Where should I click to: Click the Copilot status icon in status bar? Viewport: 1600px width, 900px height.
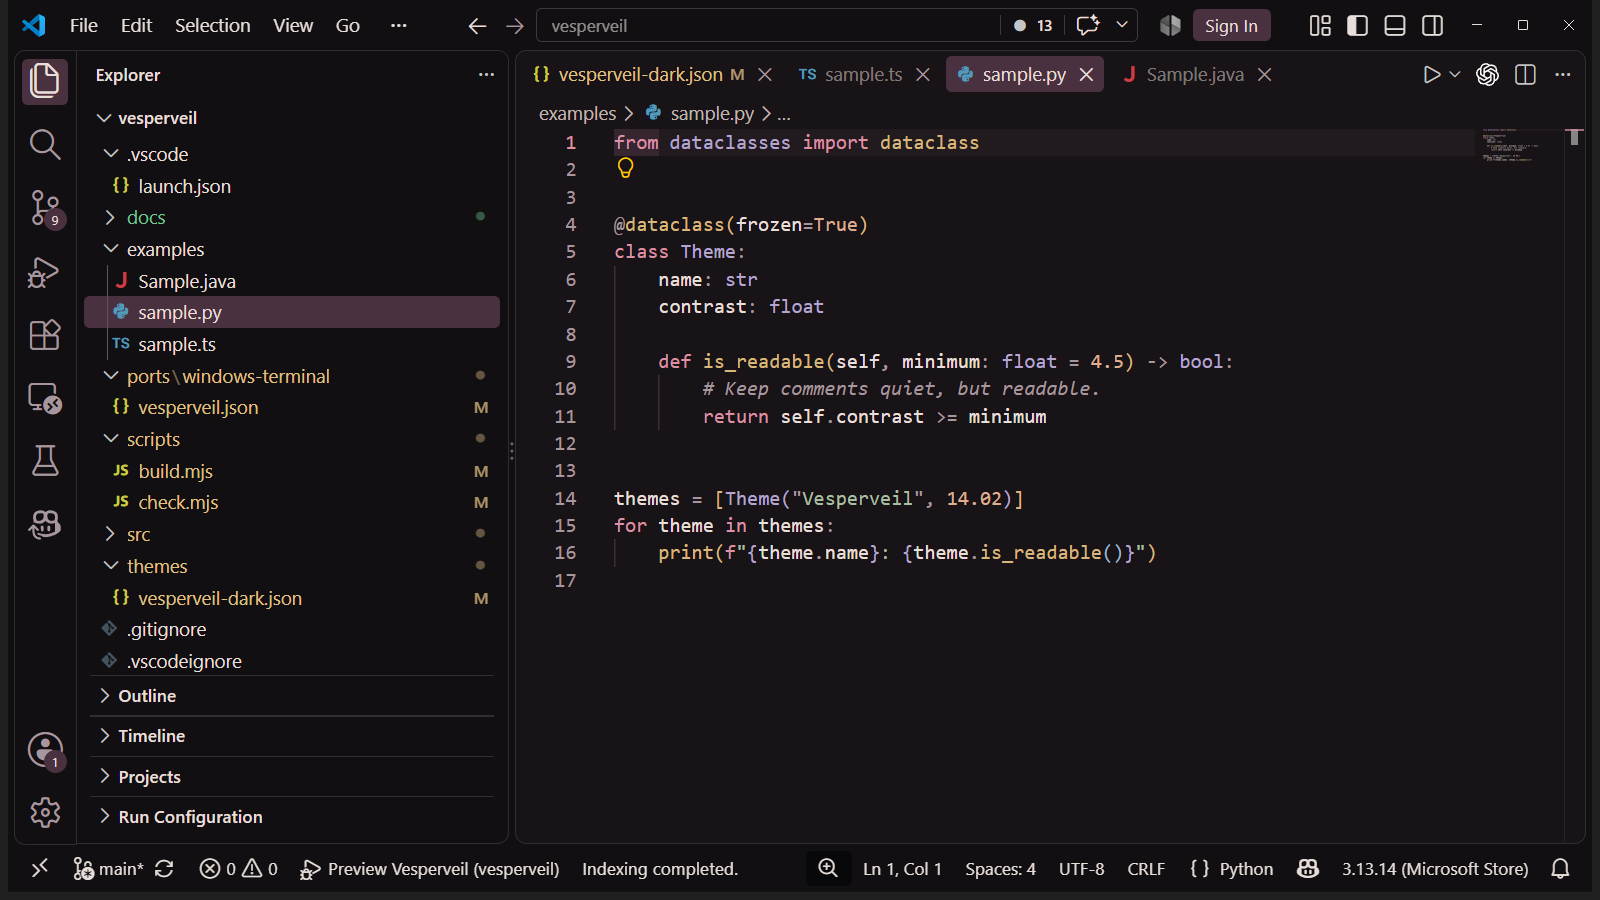(1307, 869)
